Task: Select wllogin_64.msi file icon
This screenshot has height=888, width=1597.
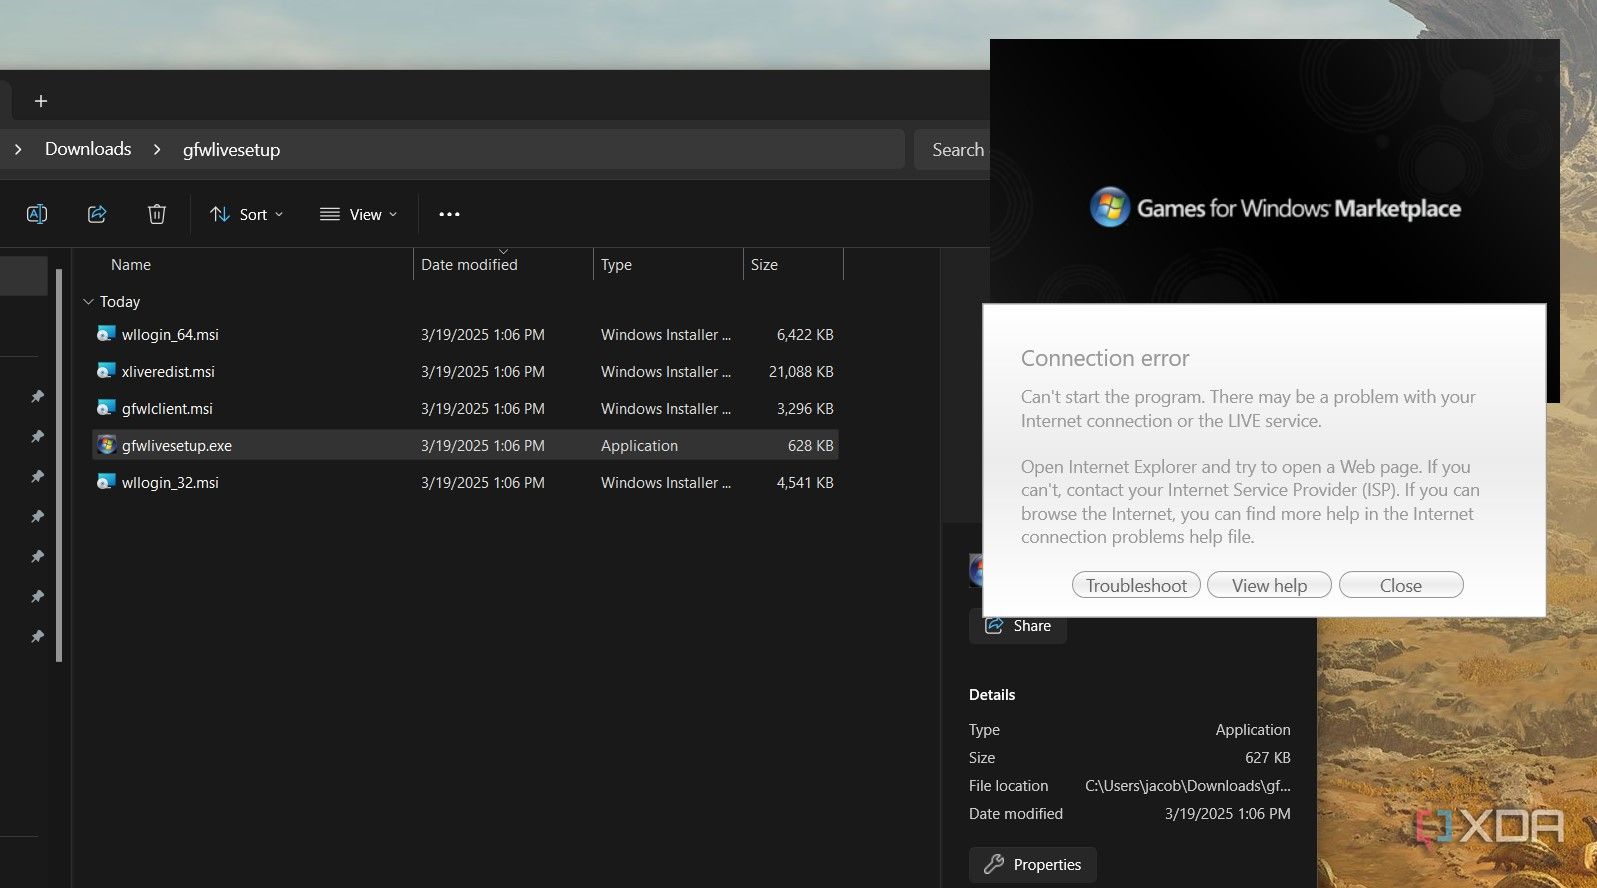Action: coord(106,334)
